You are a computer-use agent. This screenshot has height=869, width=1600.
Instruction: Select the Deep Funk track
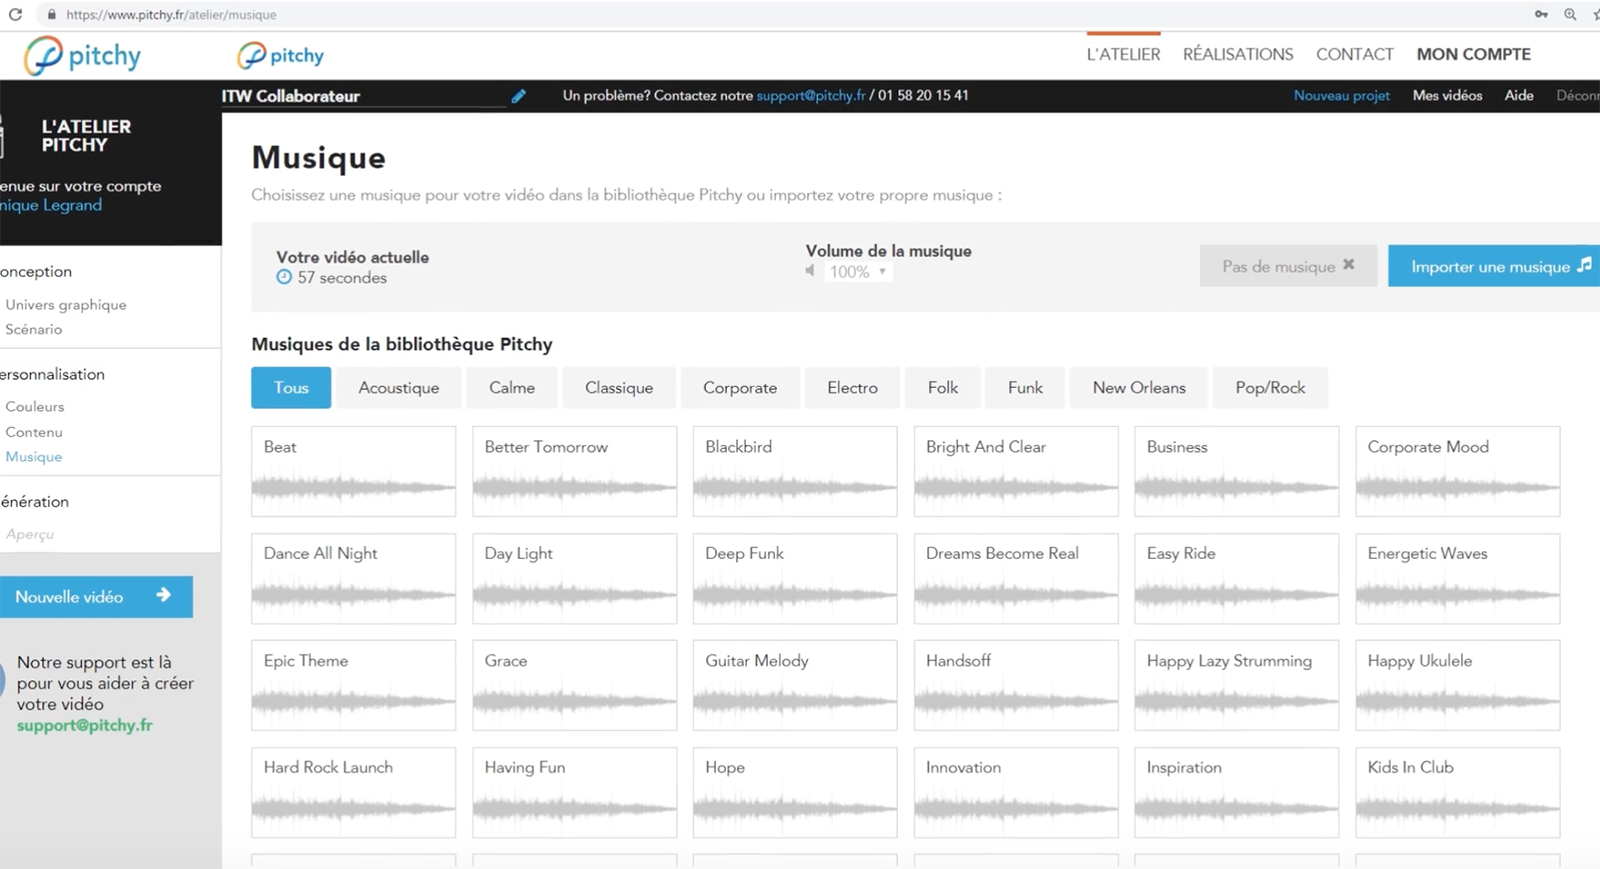(795, 578)
